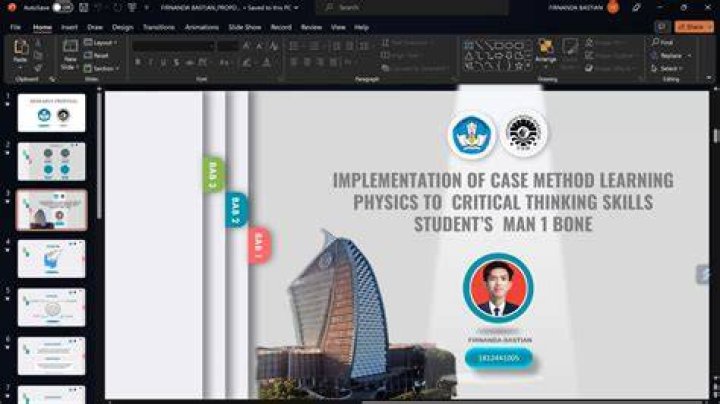The width and height of the screenshot is (720, 404).
Task: Open the font size combo box
Action: tap(228, 46)
